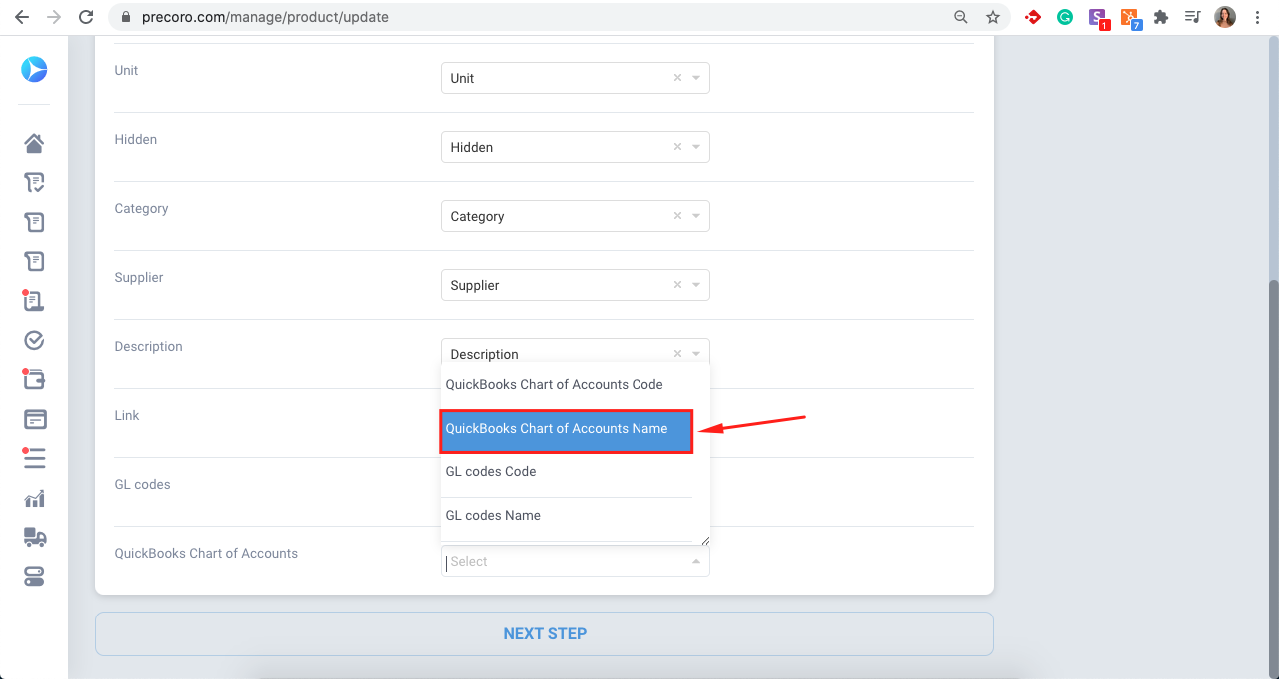Choose QuickBooks Chart of Accounts Code option
The image size is (1279, 679).
click(x=566, y=385)
